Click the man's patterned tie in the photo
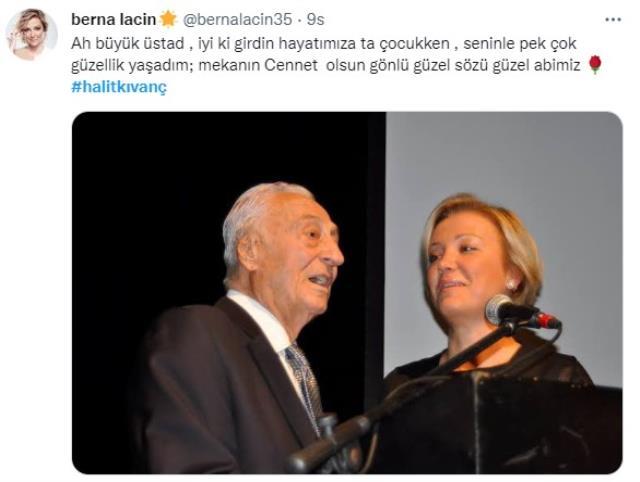The height and width of the screenshot is (482, 640). click(x=305, y=384)
